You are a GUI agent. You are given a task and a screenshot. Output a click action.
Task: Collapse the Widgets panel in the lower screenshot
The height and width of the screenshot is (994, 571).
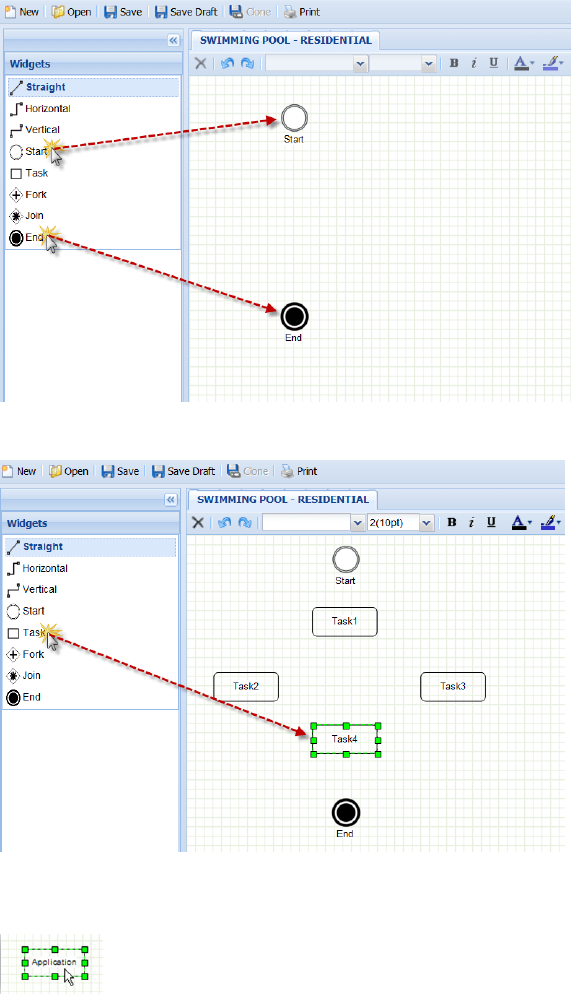(170, 500)
